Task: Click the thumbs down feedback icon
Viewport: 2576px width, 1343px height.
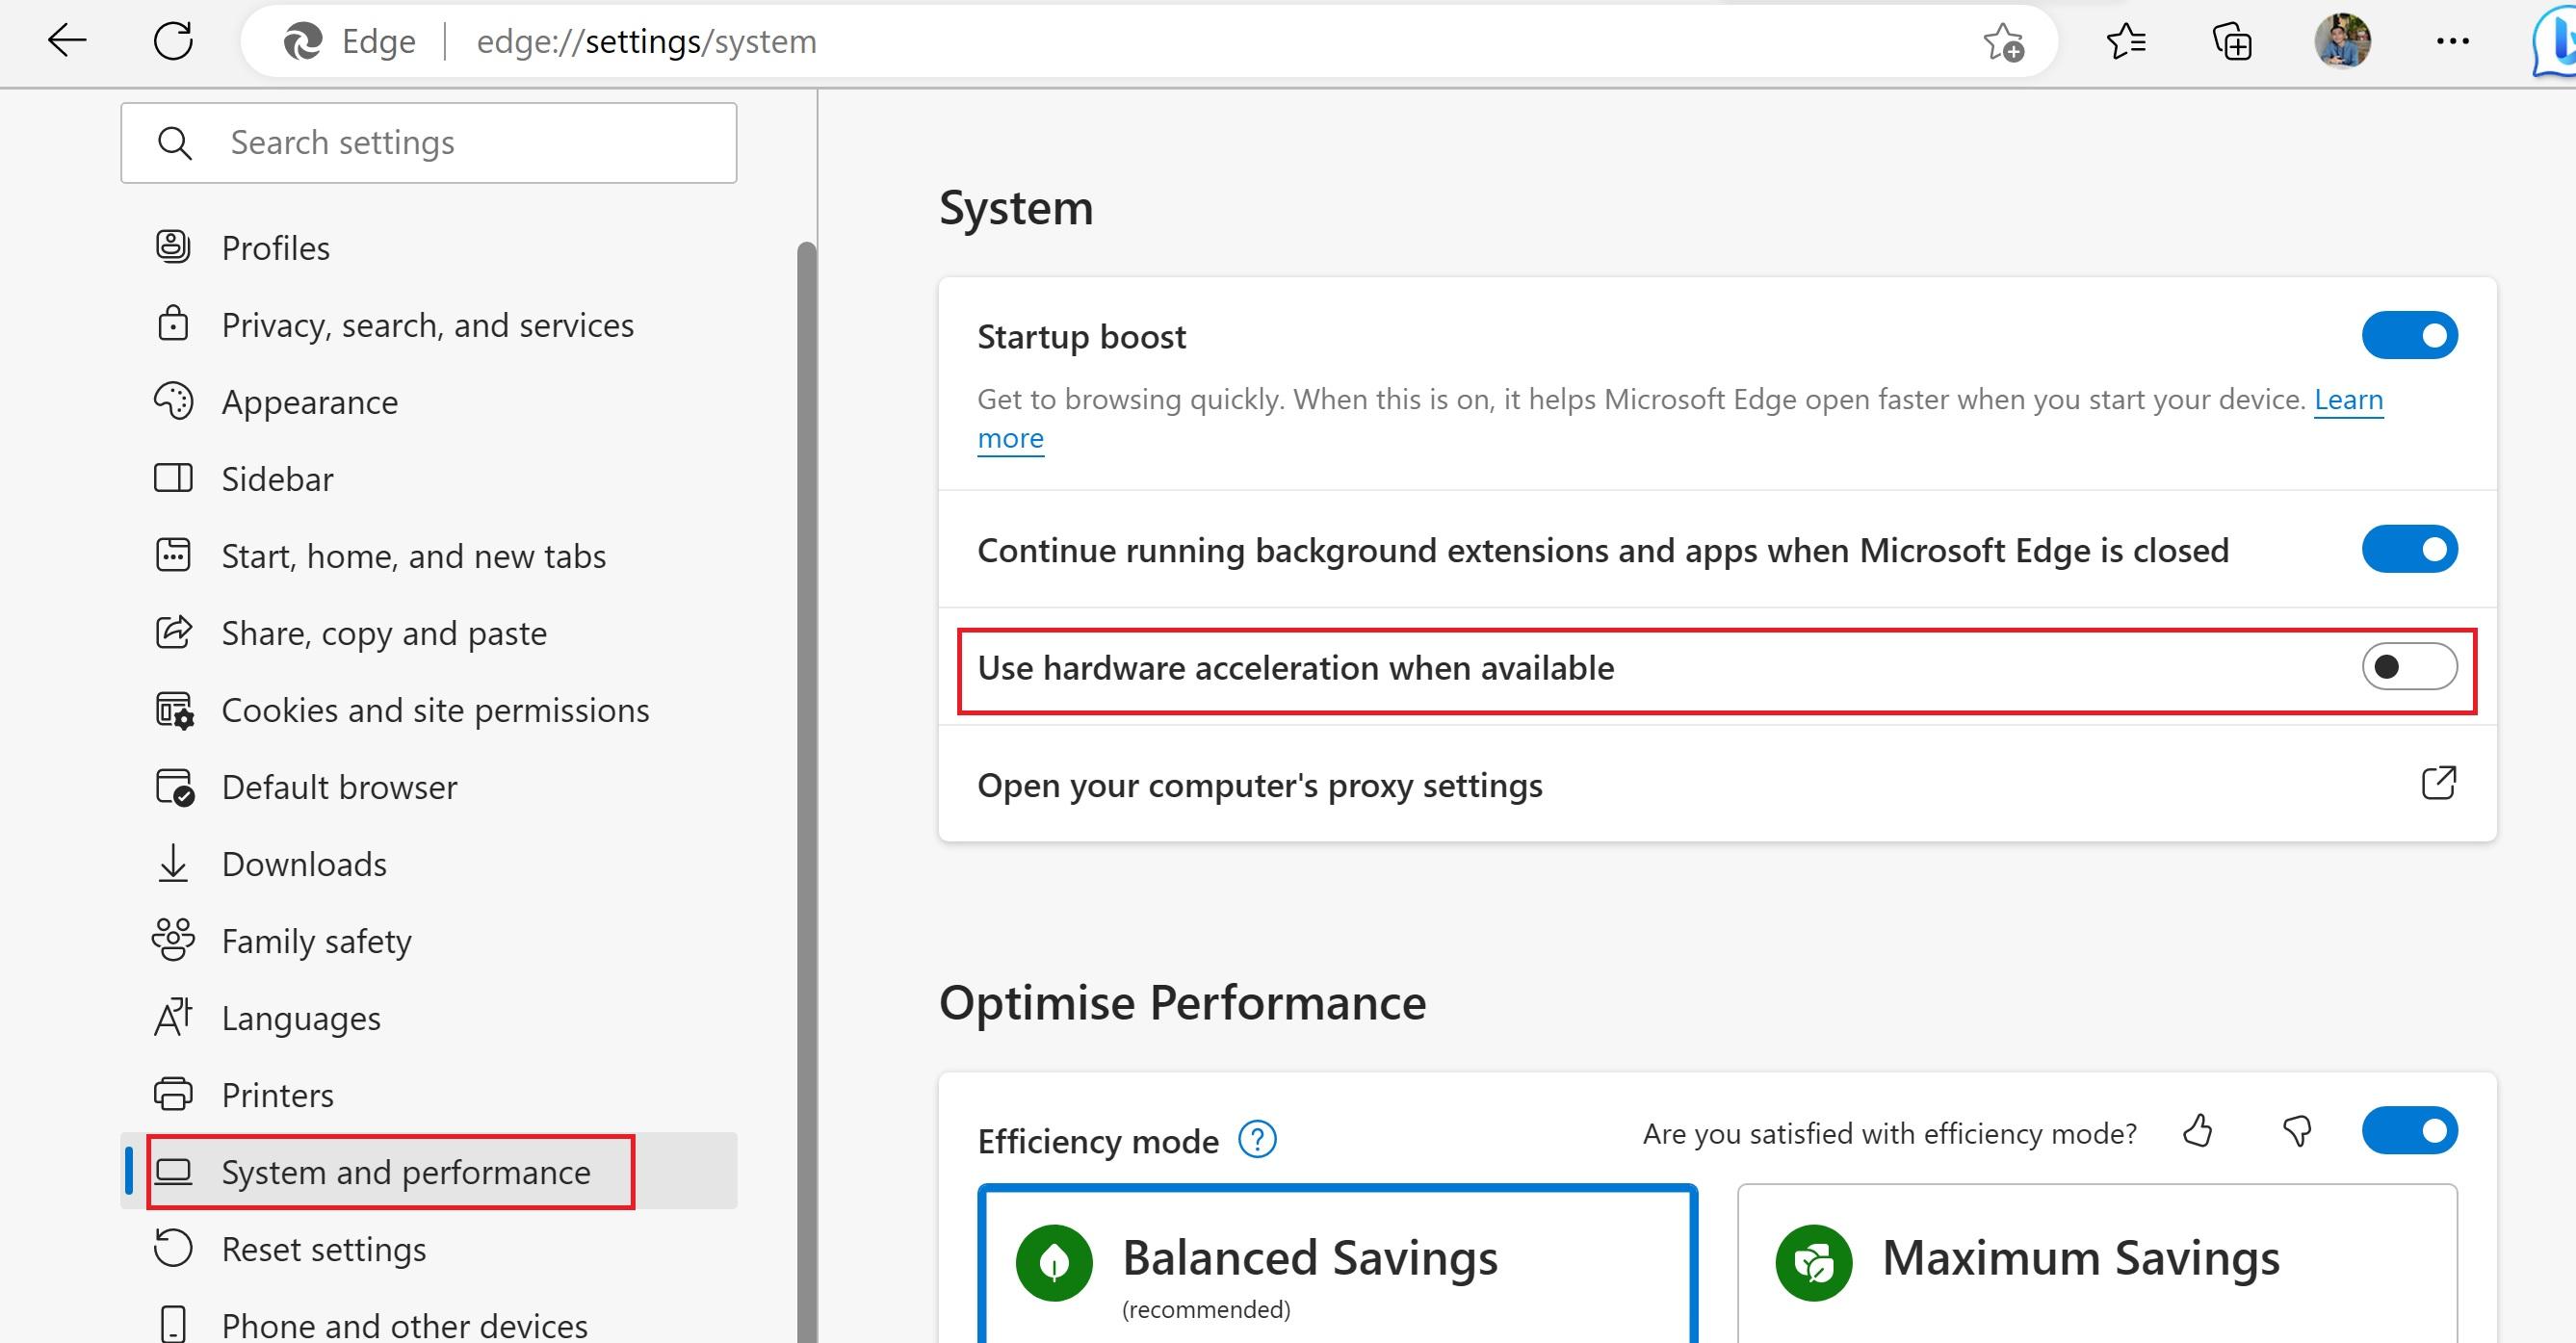Action: (x=2297, y=1131)
